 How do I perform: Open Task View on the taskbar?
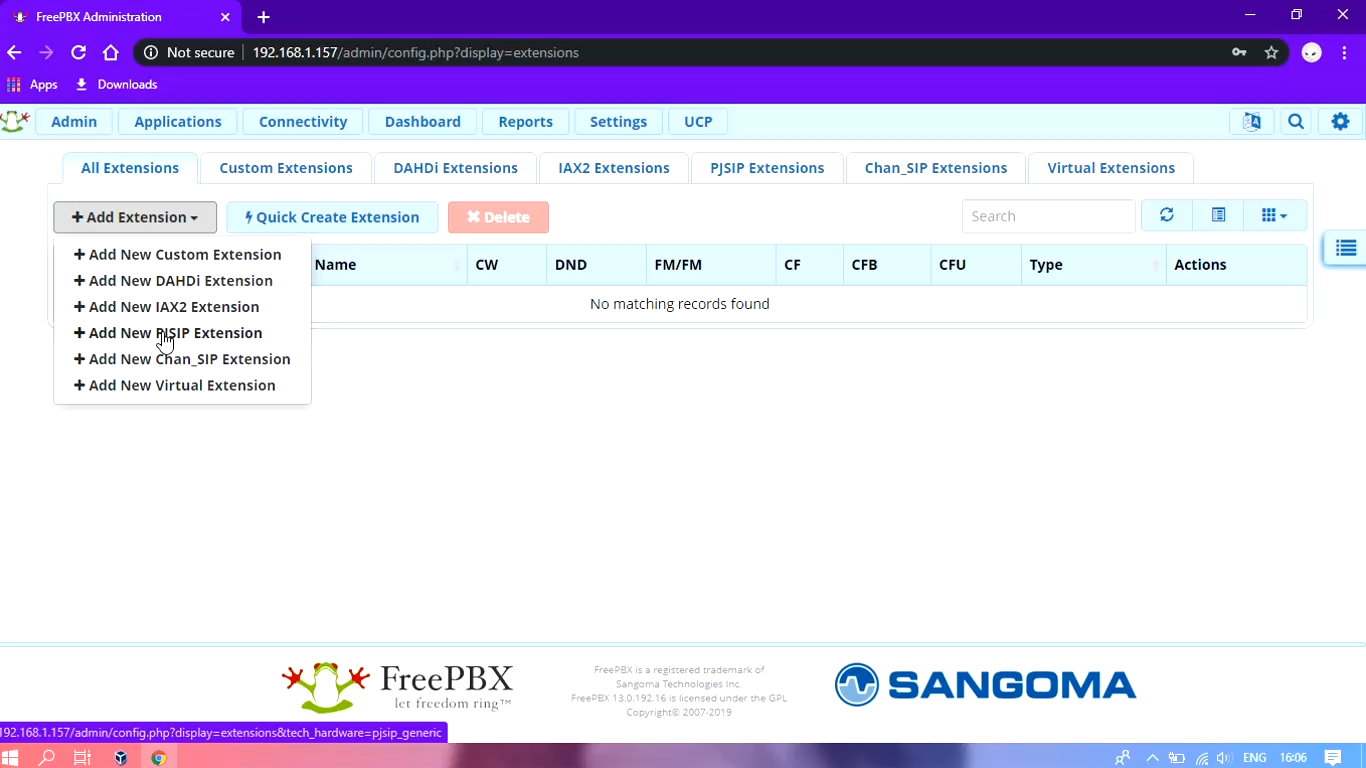click(x=83, y=757)
